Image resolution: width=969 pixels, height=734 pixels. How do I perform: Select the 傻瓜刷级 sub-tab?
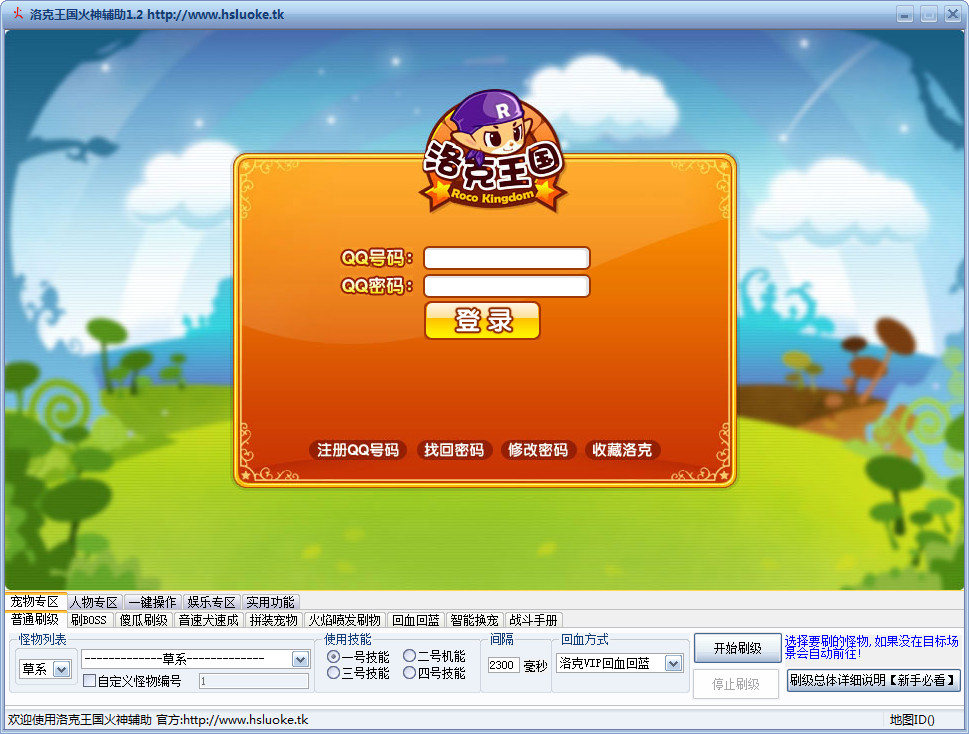(143, 620)
